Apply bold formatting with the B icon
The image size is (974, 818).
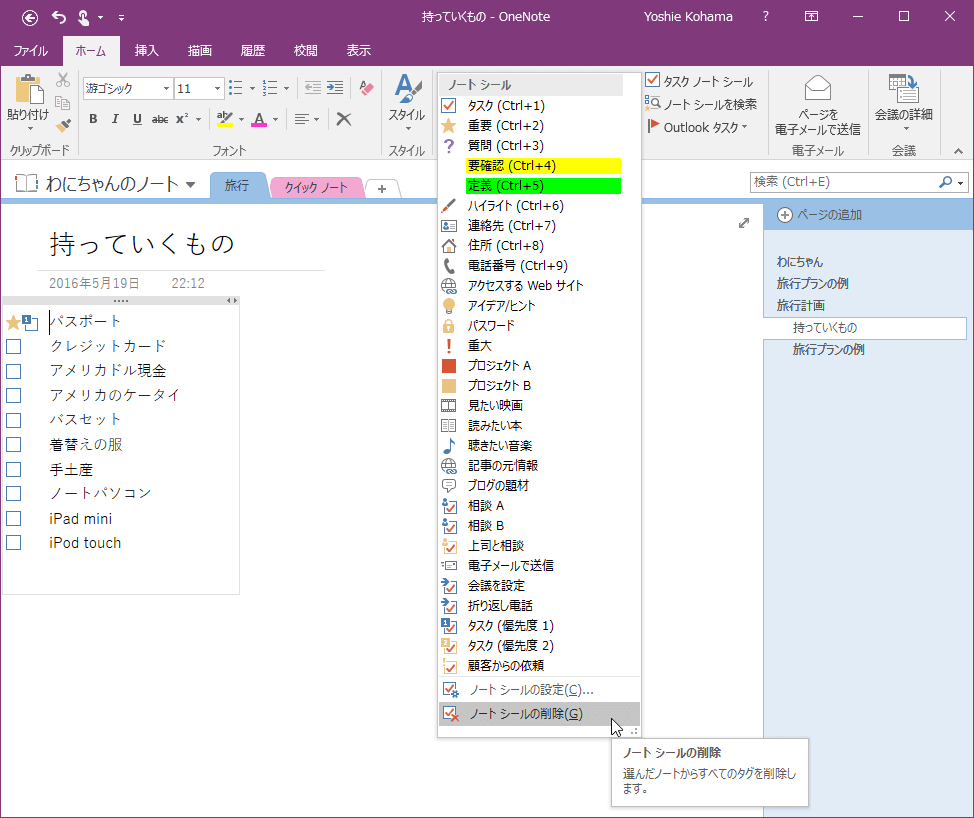pyautogui.click(x=92, y=119)
